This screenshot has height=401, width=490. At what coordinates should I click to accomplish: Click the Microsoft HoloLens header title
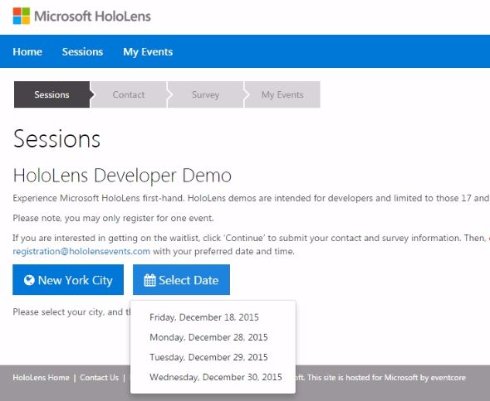coord(93,16)
